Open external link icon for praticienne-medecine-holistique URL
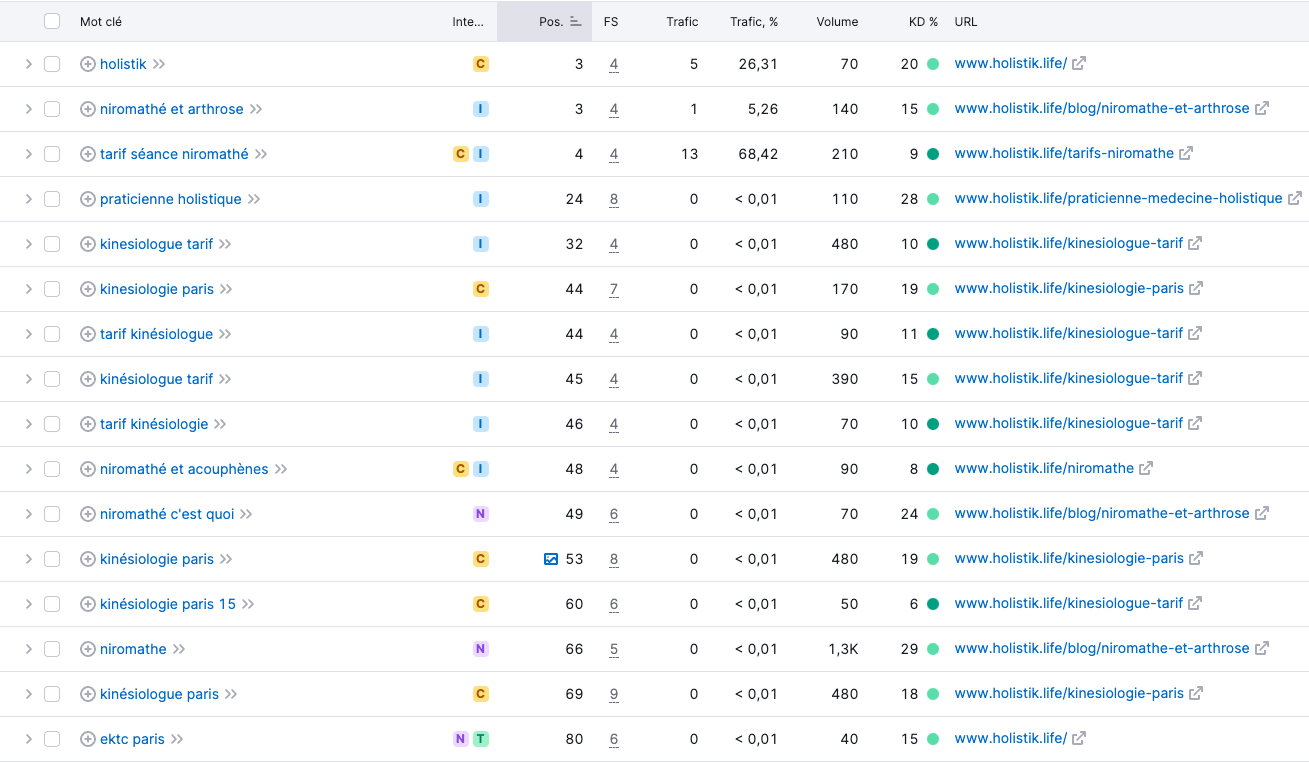This screenshot has width=1309, height=762. tap(1295, 198)
